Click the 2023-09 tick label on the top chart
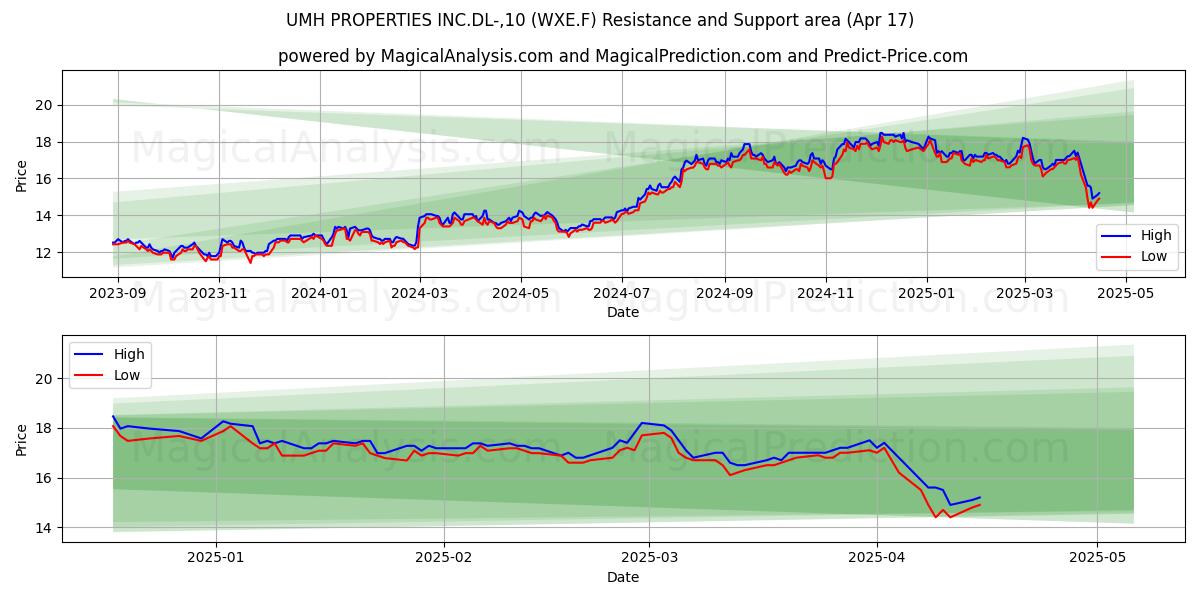Viewport: 1200px width, 600px height. [118, 294]
